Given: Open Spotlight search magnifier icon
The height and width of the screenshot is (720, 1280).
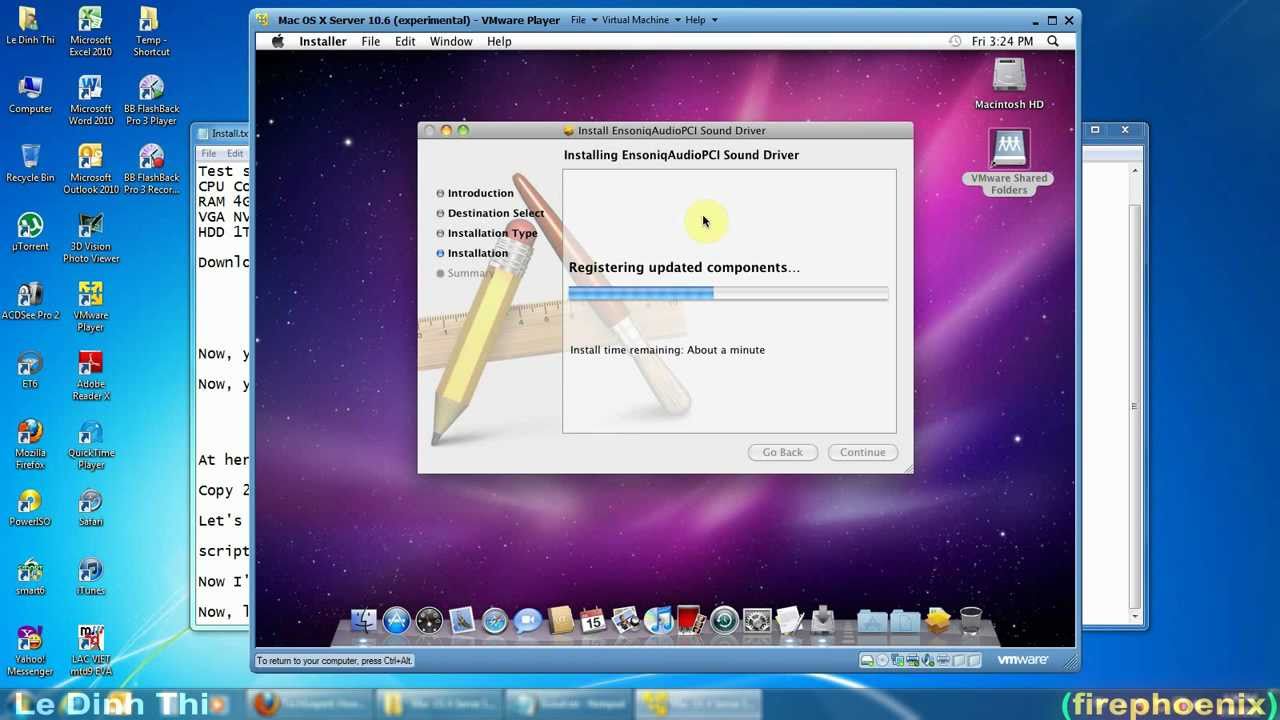Looking at the screenshot, I should pos(1053,41).
